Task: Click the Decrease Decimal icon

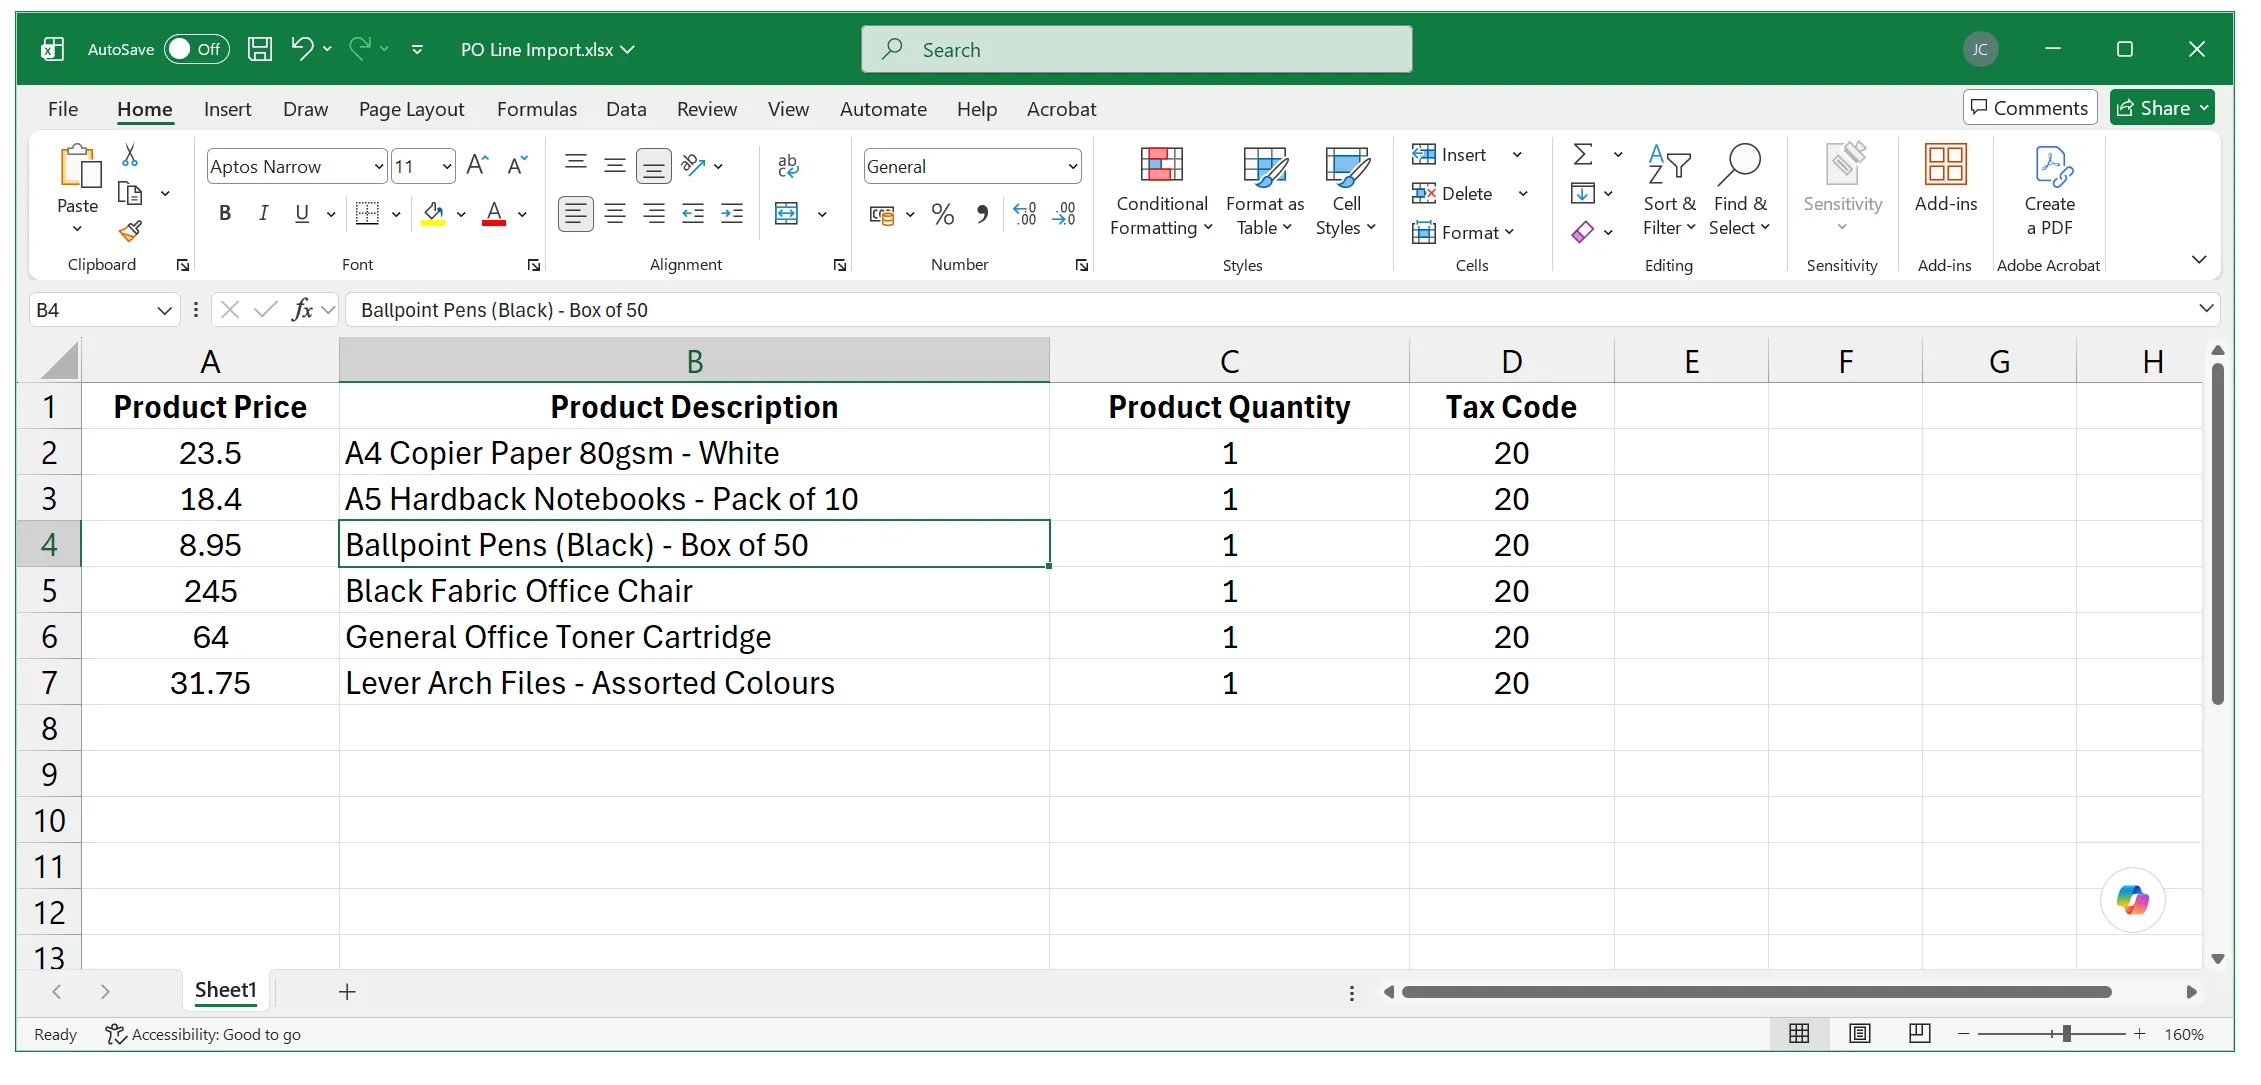Action: tap(1064, 214)
